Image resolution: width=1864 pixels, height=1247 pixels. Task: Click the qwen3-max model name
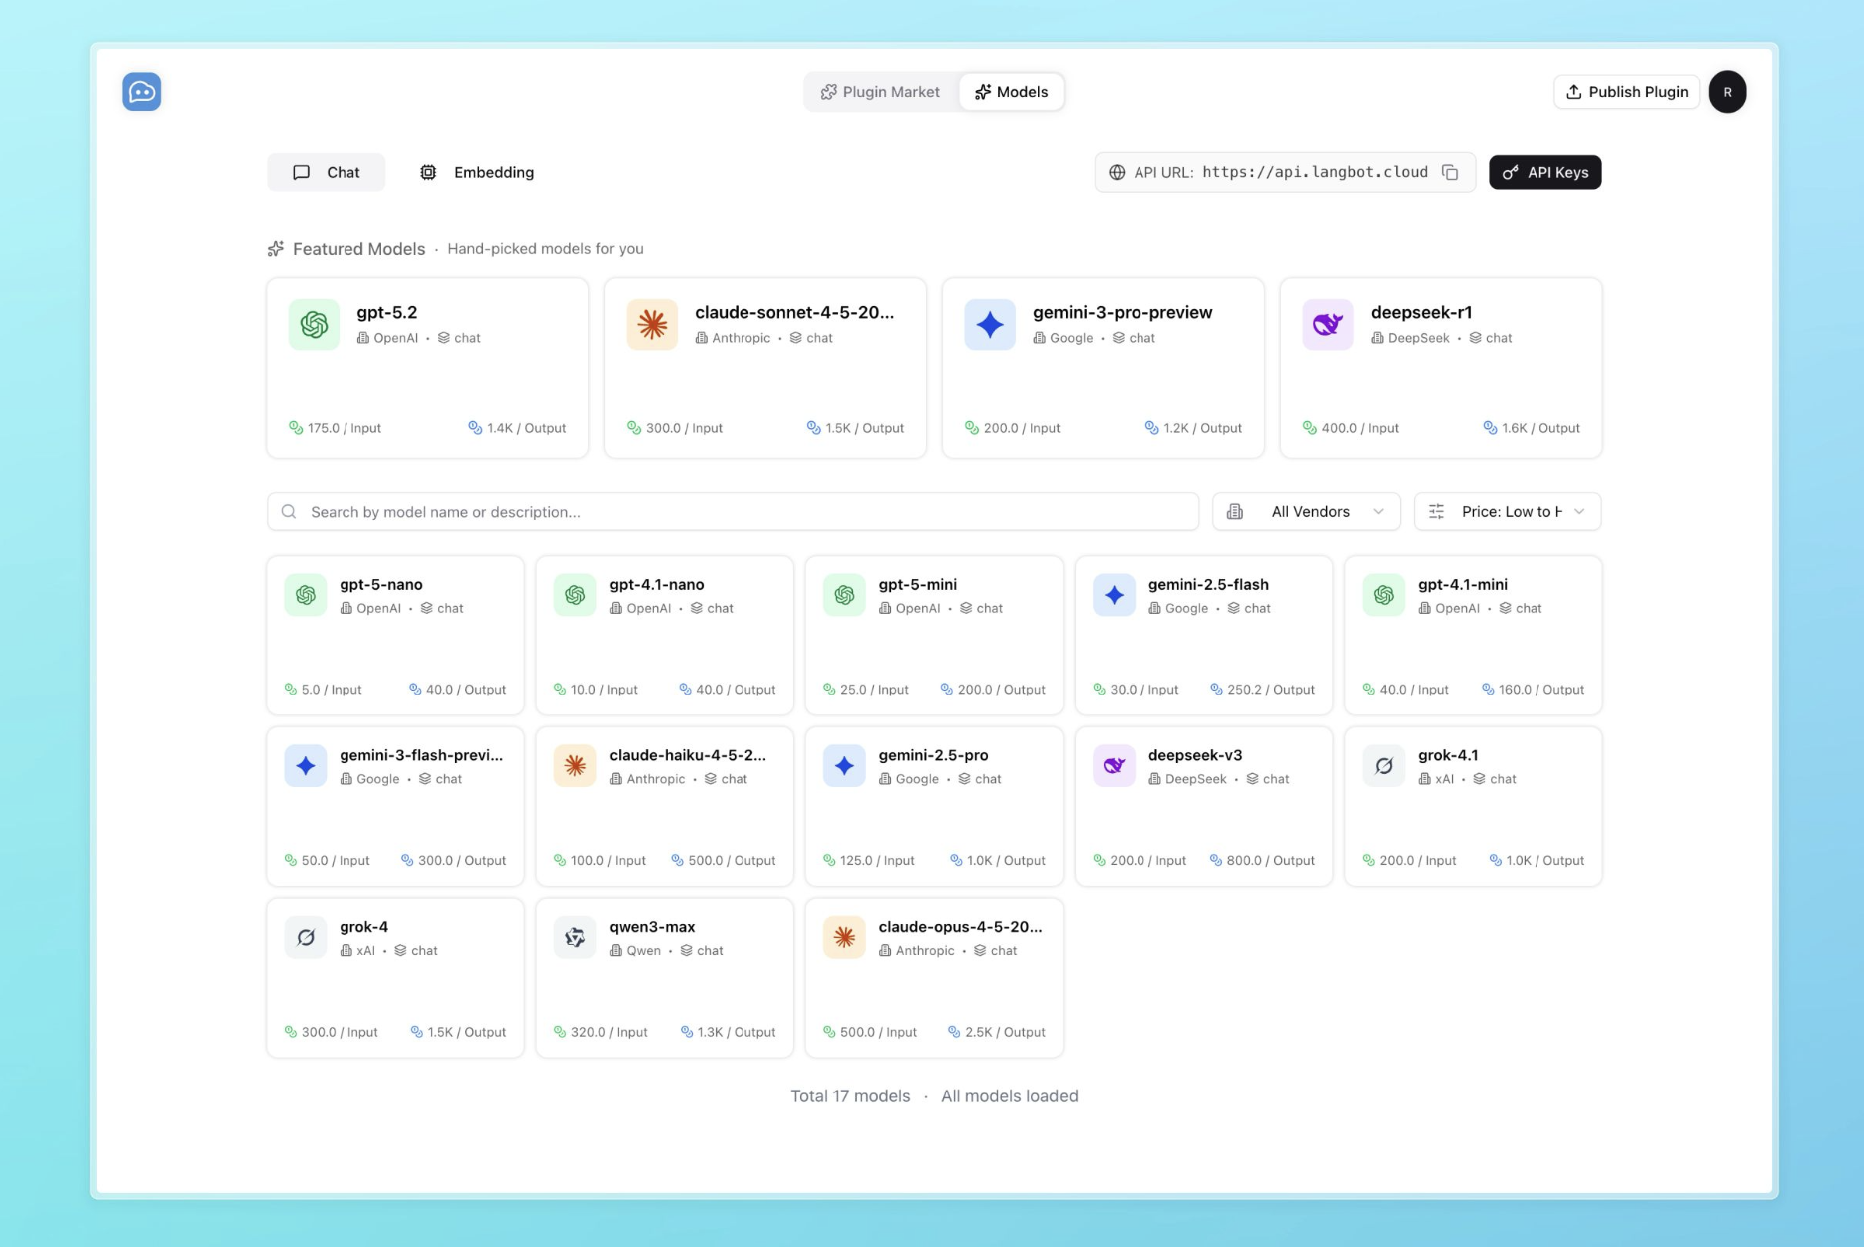(652, 927)
